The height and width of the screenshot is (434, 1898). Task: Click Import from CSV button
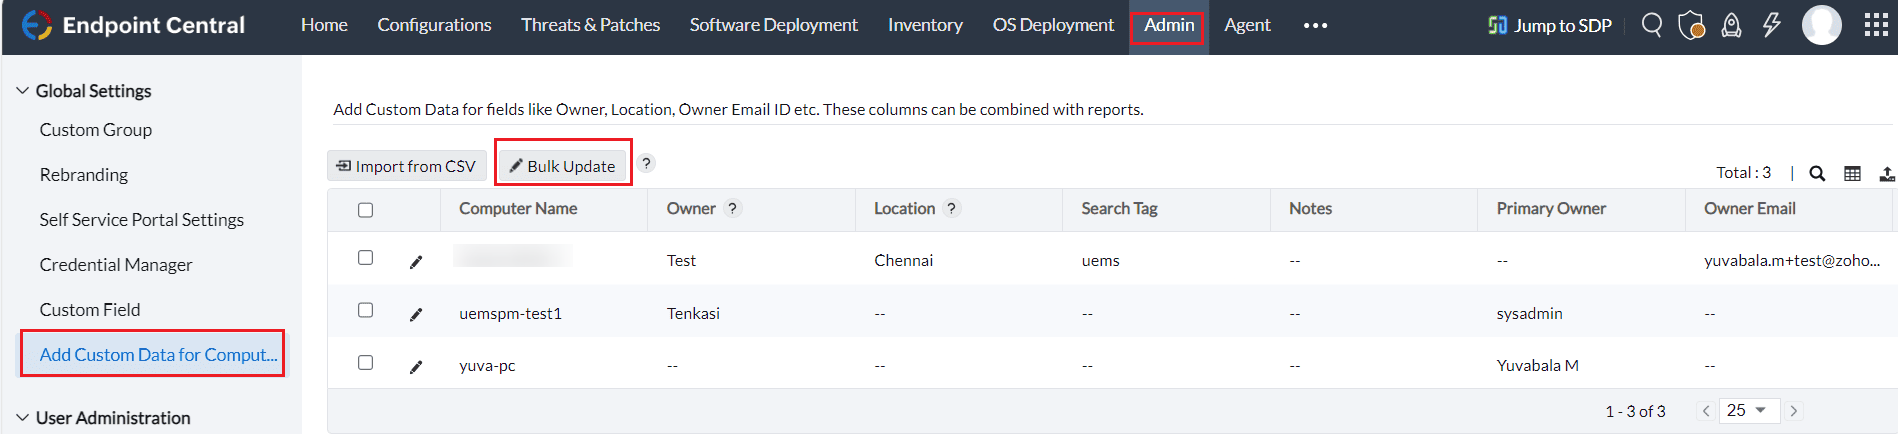(406, 166)
